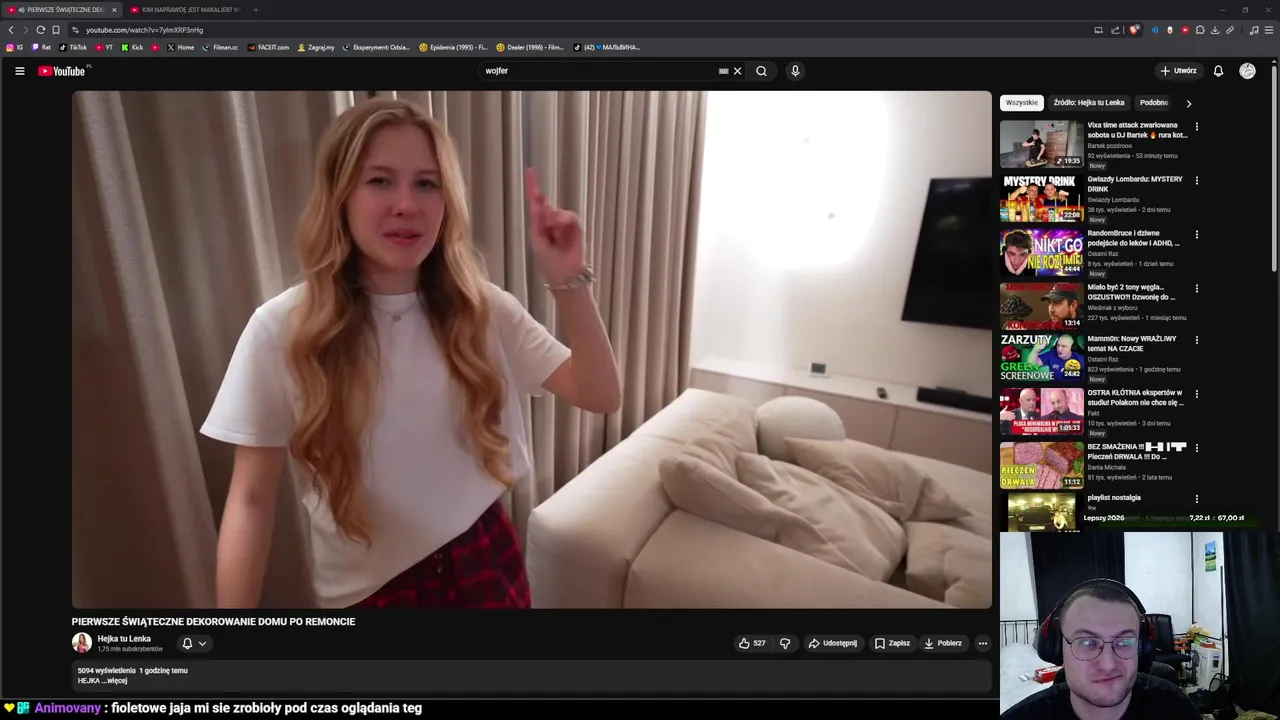Open Vixa time attack video thumbnail
Viewport: 1280px width, 720px height.
(x=1041, y=144)
